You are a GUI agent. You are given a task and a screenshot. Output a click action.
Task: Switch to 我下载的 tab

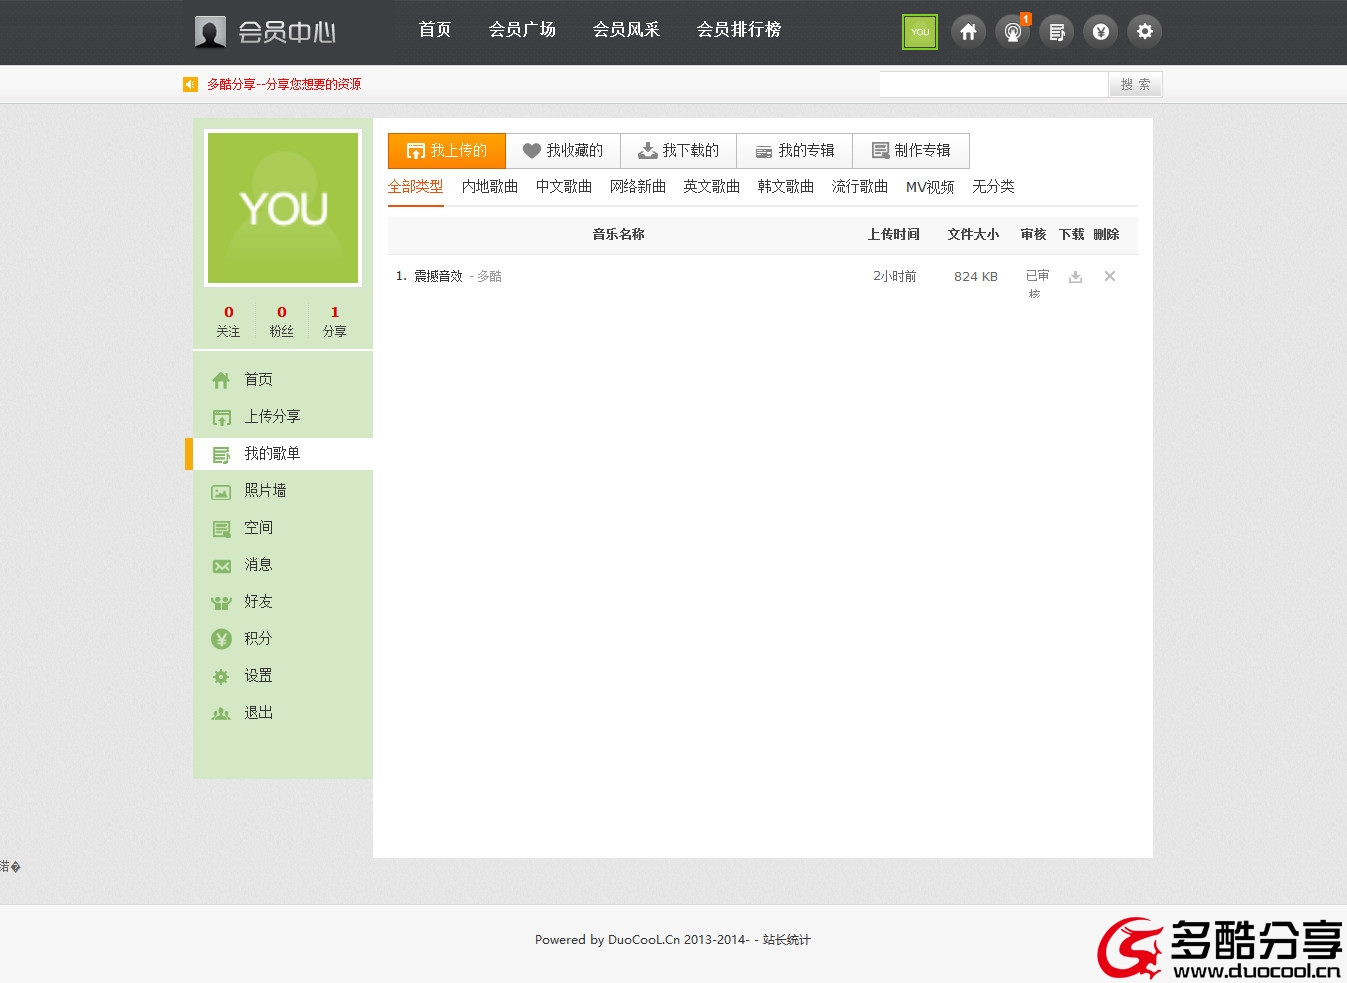(x=679, y=151)
